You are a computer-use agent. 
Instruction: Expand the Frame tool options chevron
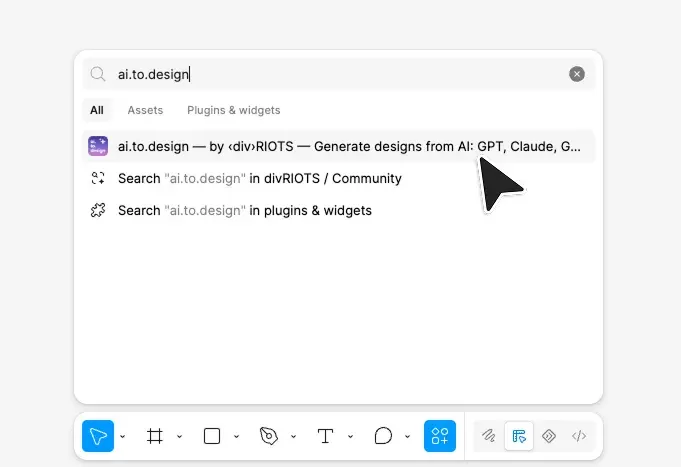[179, 436]
